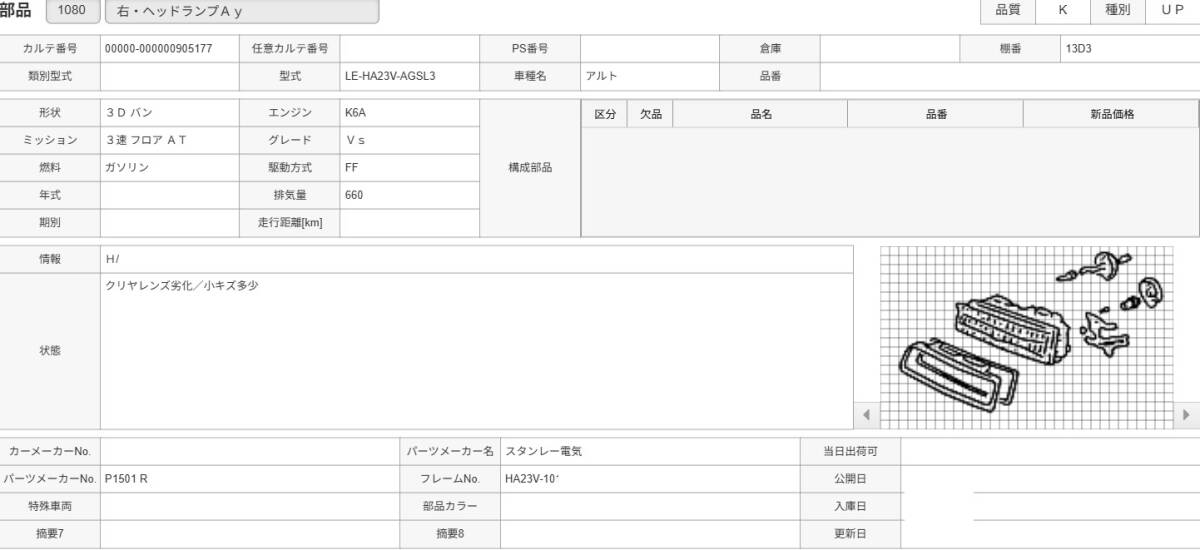Click the 品質 value K
The image size is (1200, 550).
pos(1063,10)
